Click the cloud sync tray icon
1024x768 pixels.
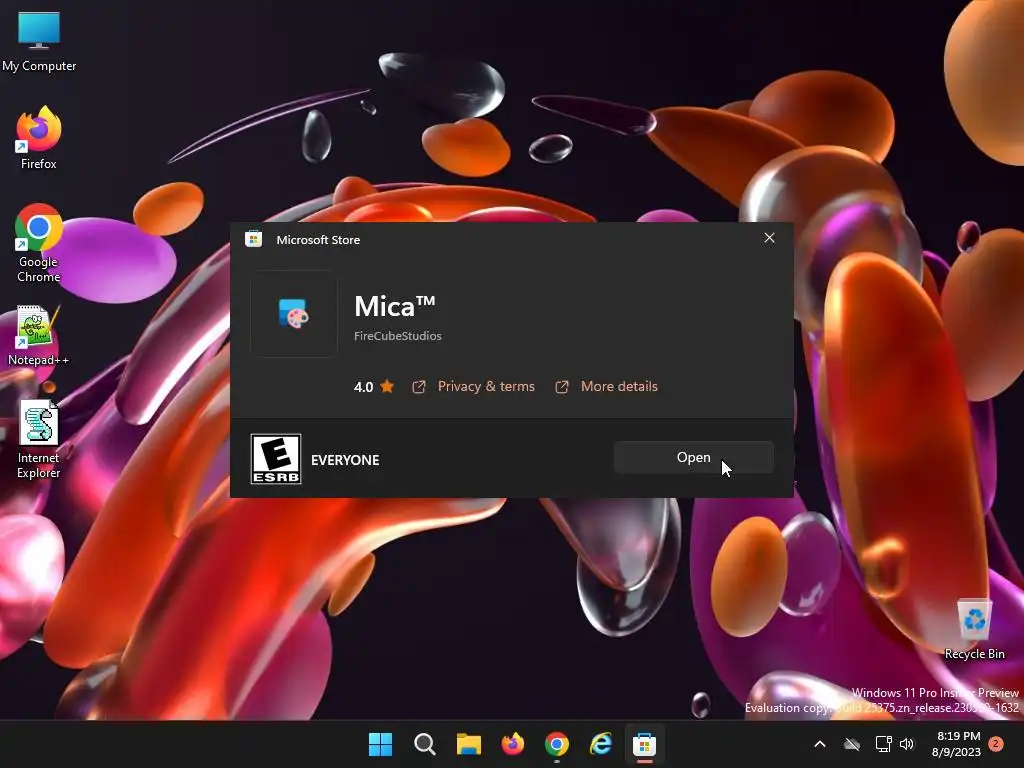pyautogui.click(x=852, y=744)
